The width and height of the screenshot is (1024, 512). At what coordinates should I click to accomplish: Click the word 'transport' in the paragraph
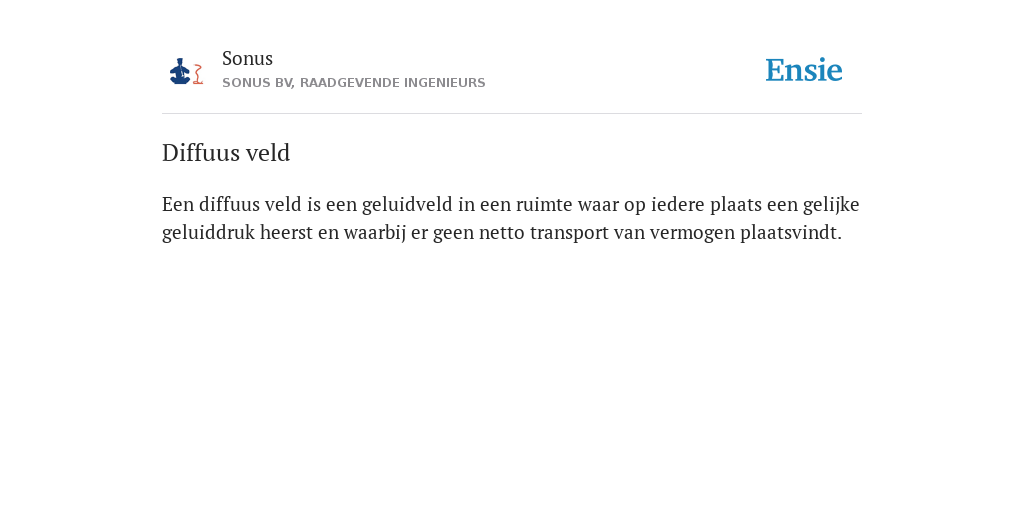[x=568, y=233]
